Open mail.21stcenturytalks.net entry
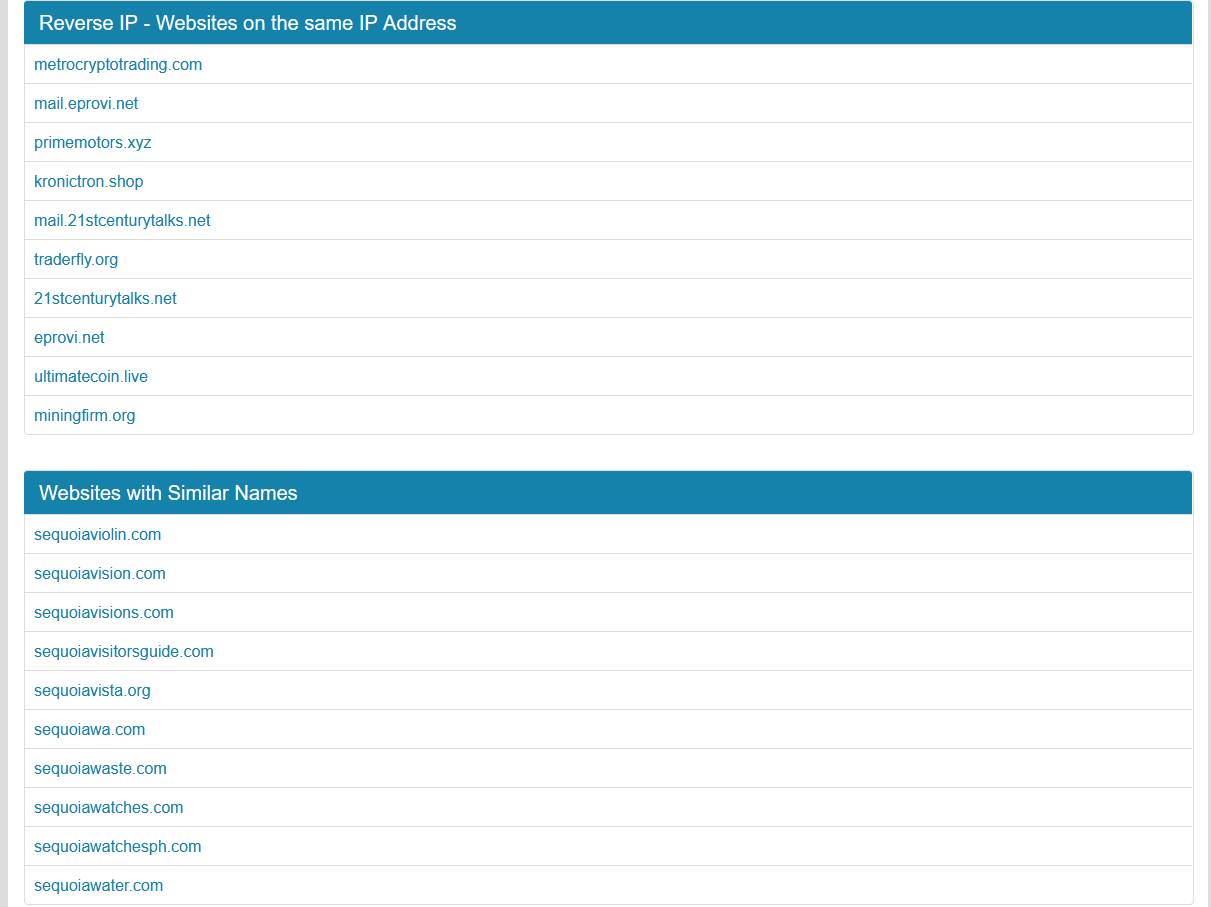 [122, 220]
